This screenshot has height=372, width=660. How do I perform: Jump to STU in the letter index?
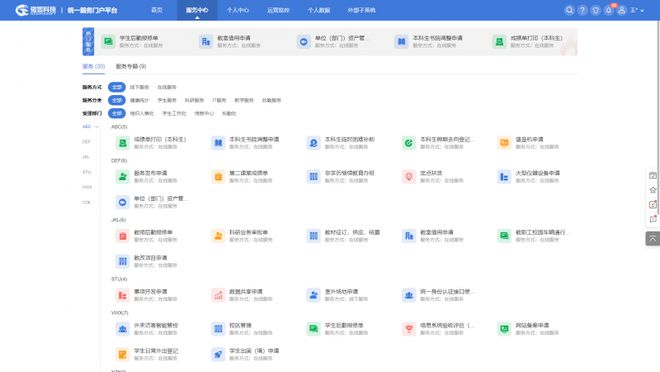click(86, 172)
